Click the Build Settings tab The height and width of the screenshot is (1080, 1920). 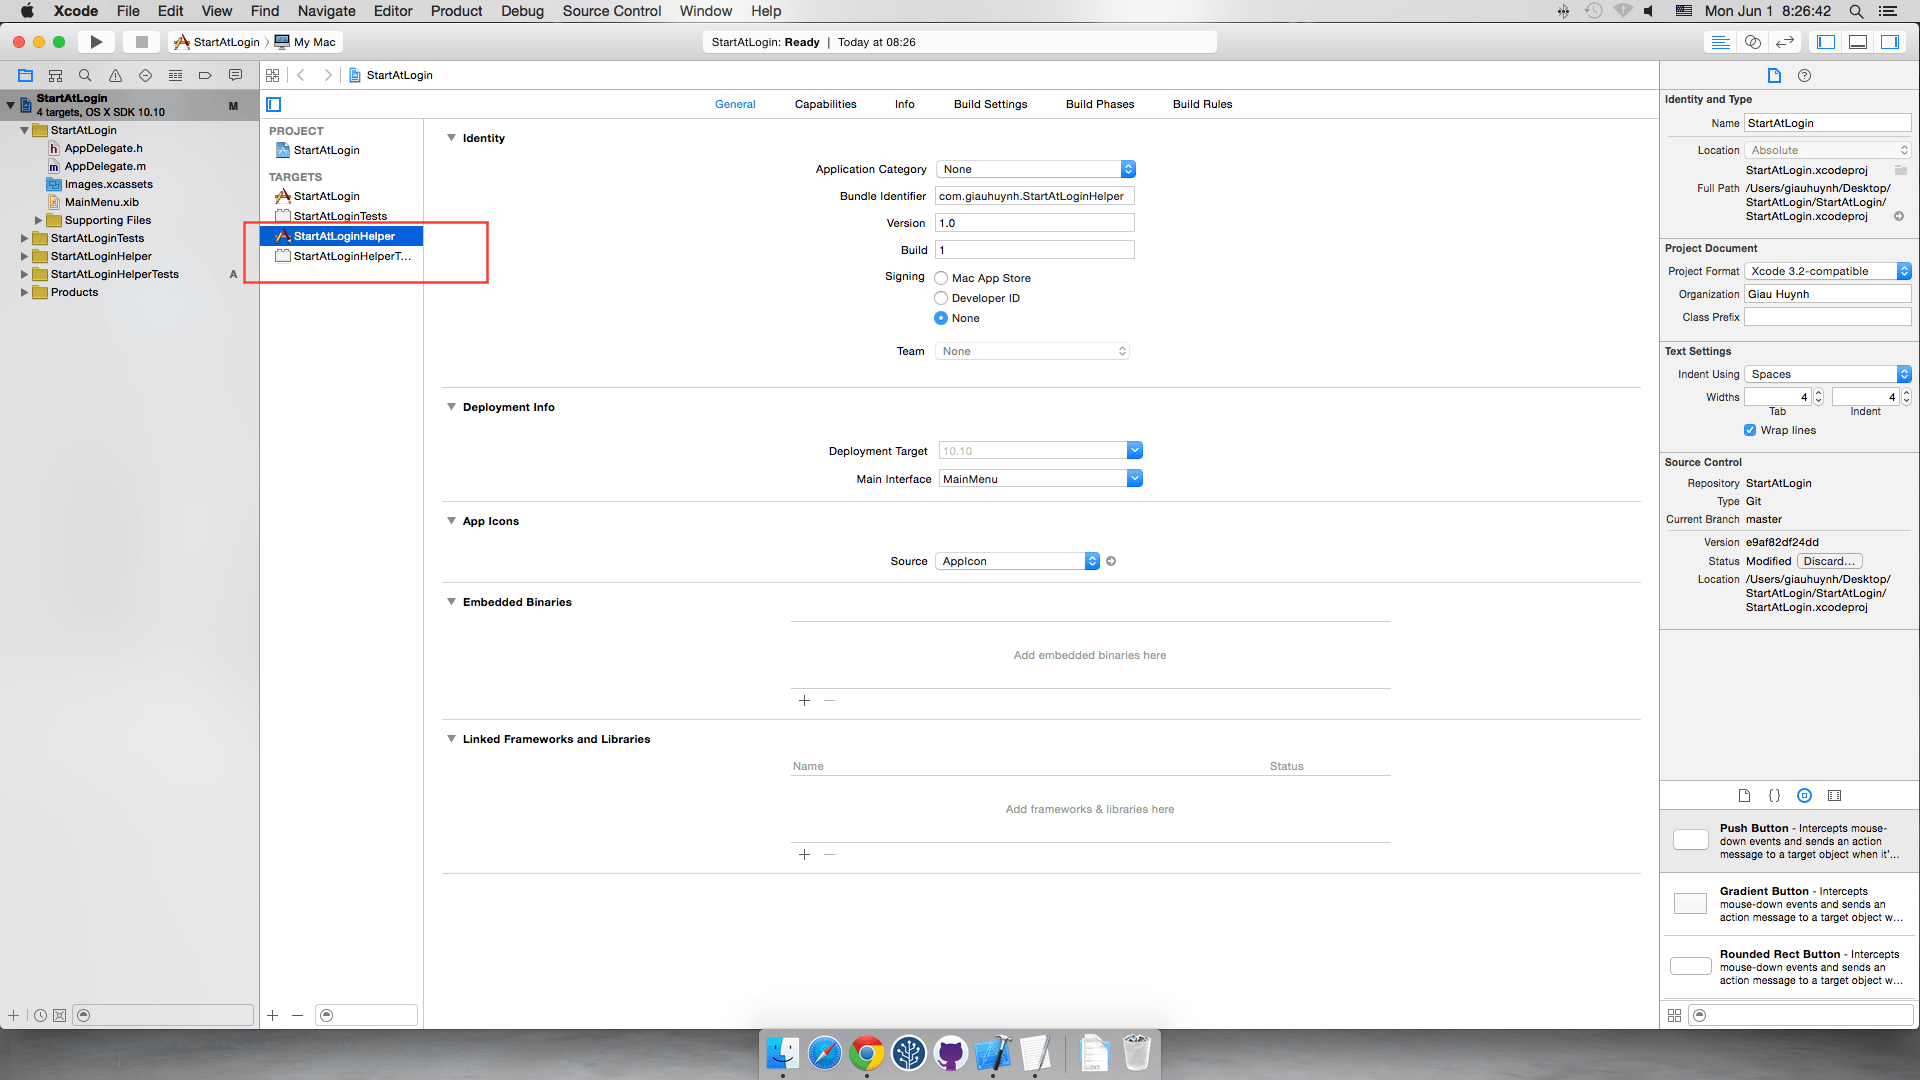(x=990, y=104)
